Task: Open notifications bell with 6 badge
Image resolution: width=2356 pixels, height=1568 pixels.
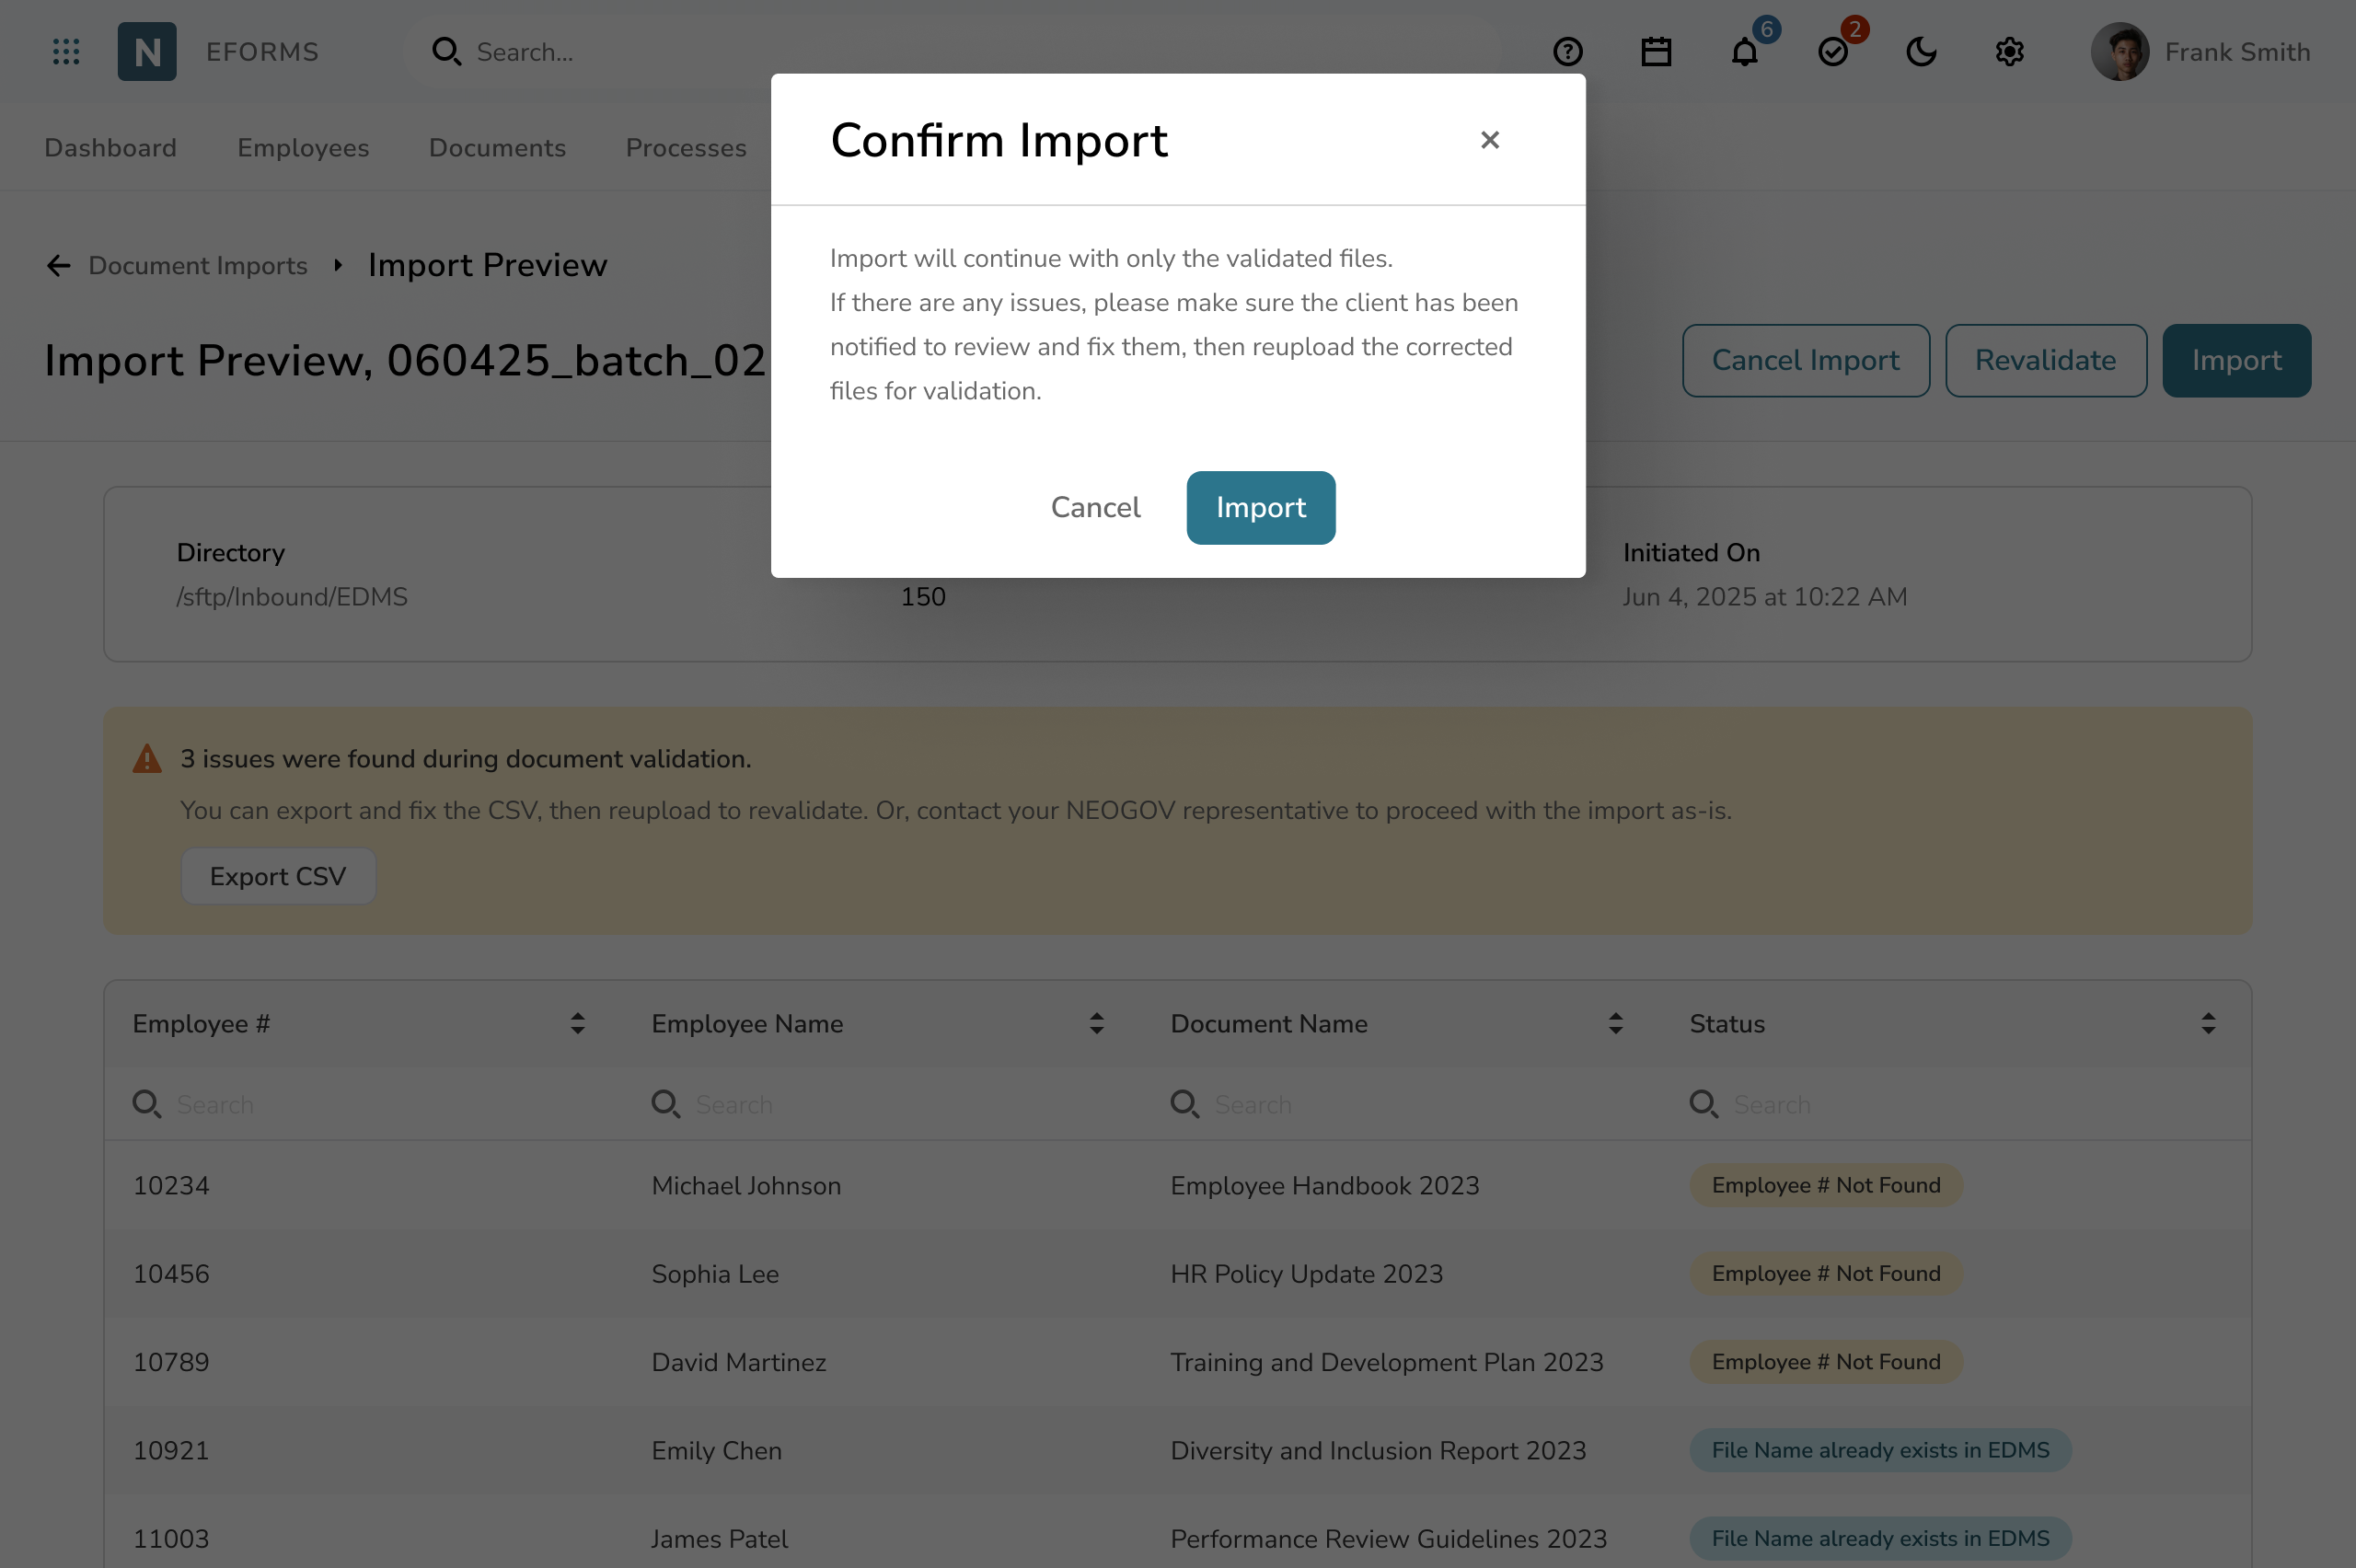Action: [1744, 52]
